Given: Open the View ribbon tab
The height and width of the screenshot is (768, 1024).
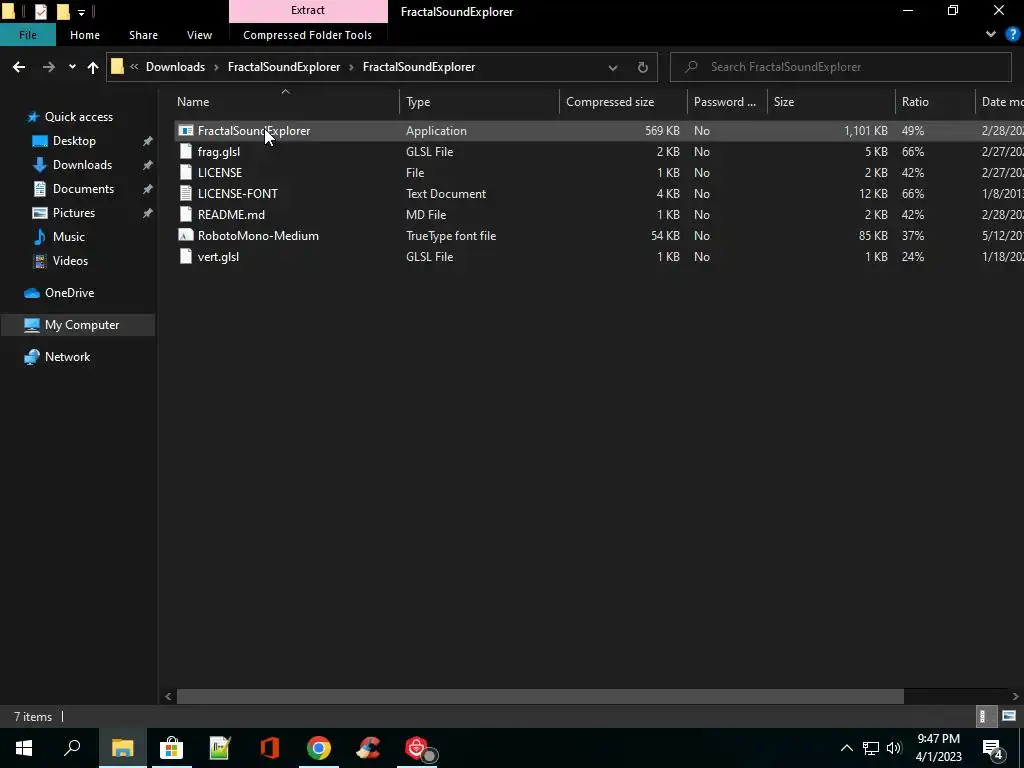Looking at the screenshot, I should coord(199,35).
